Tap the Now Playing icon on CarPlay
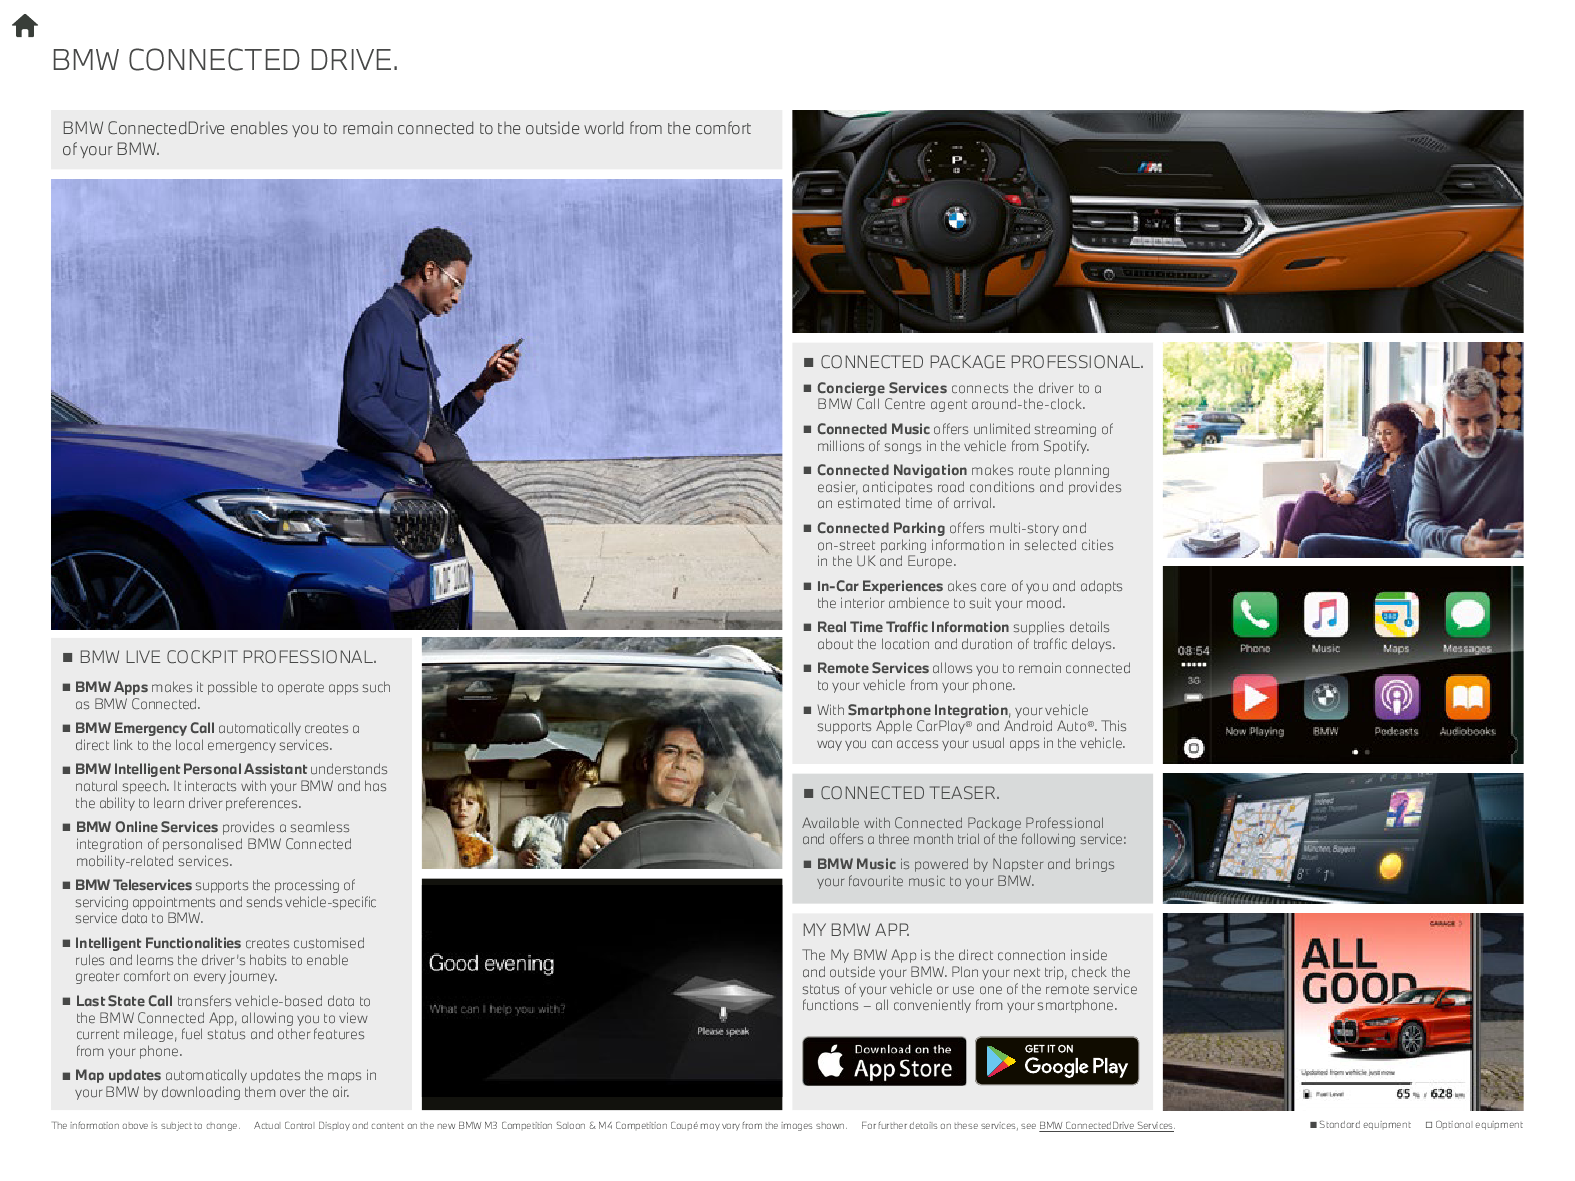 pyautogui.click(x=1255, y=697)
